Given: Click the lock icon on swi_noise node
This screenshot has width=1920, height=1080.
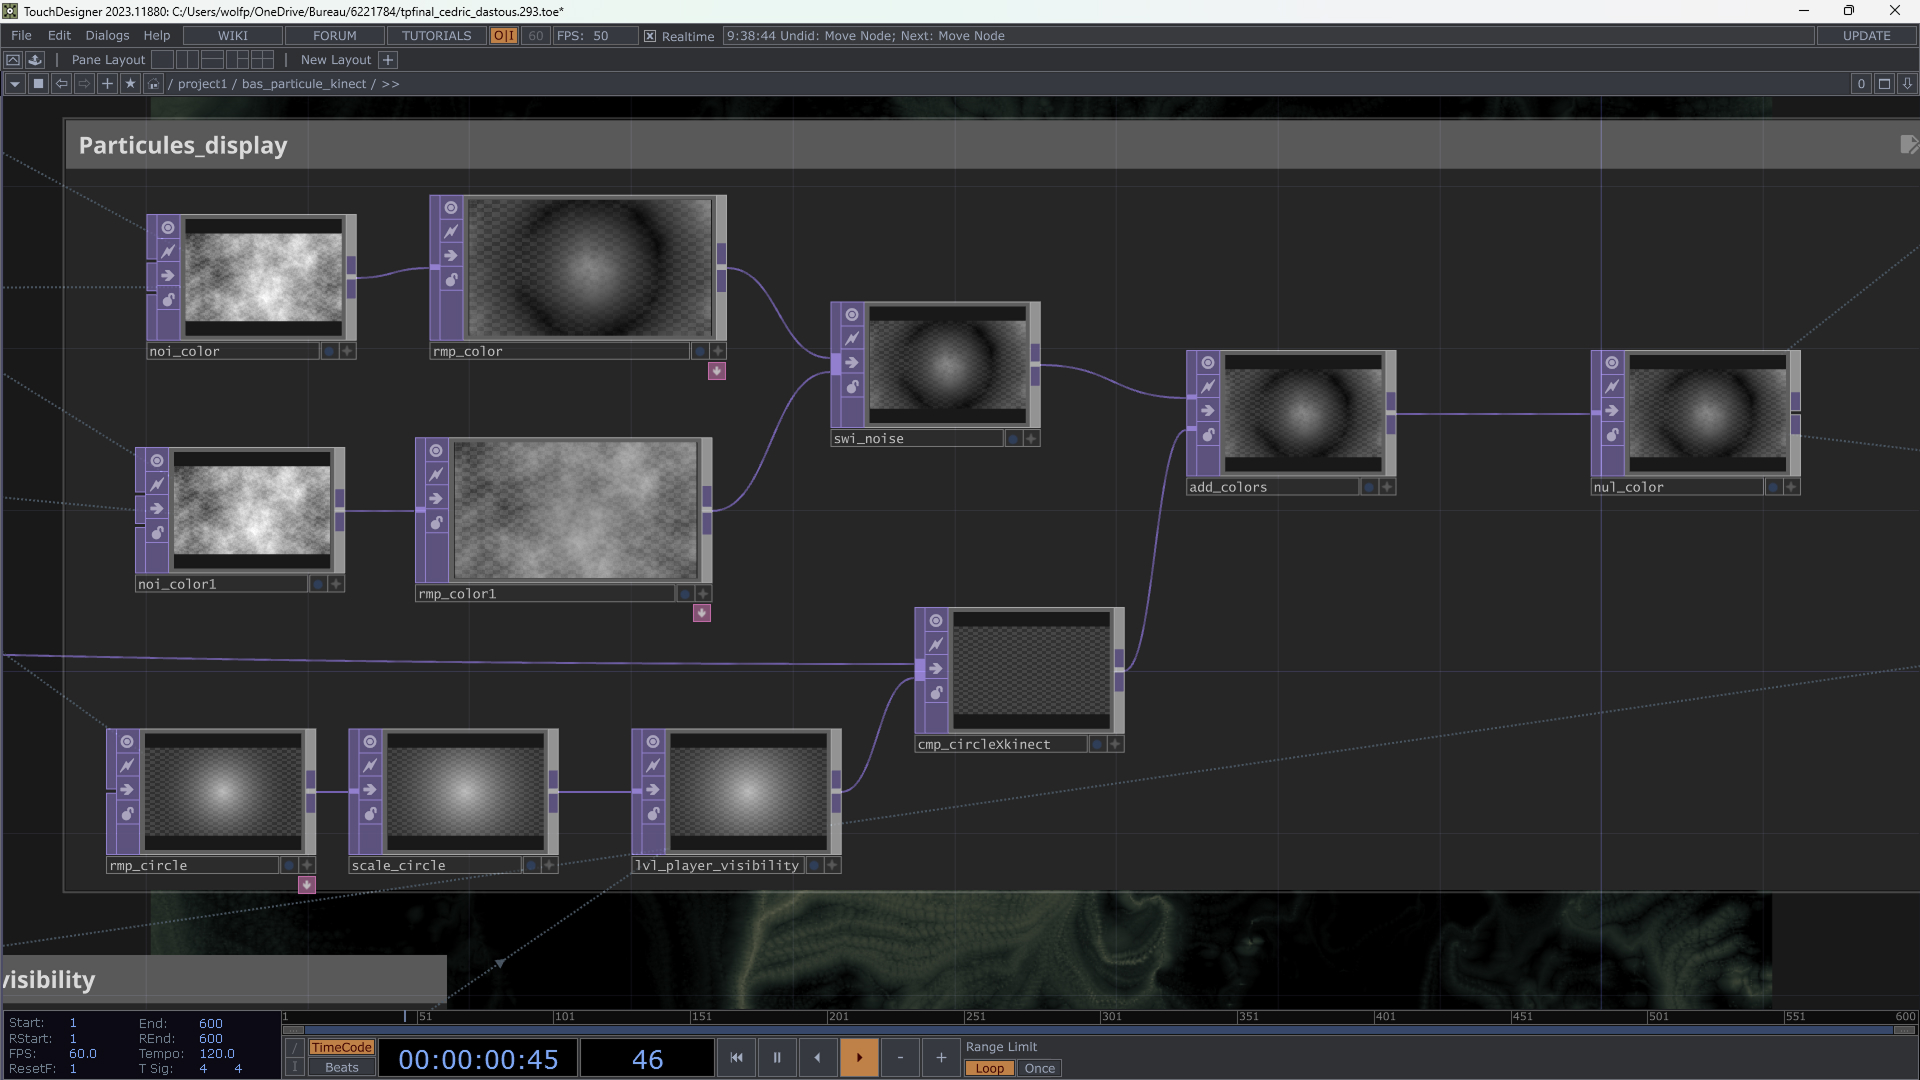Looking at the screenshot, I should tap(852, 387).
